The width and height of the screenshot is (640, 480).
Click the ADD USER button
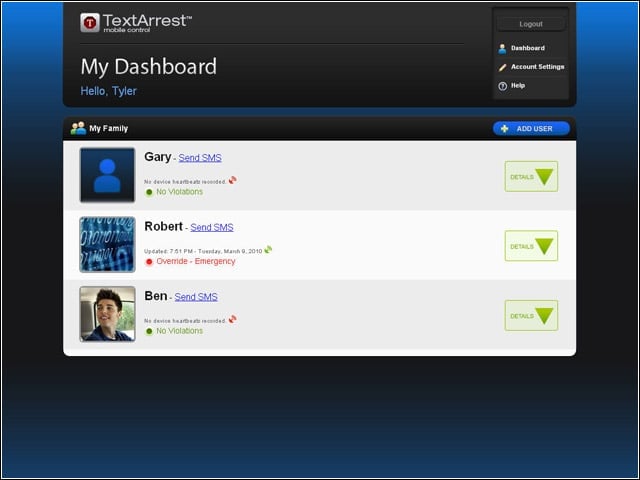531,129
